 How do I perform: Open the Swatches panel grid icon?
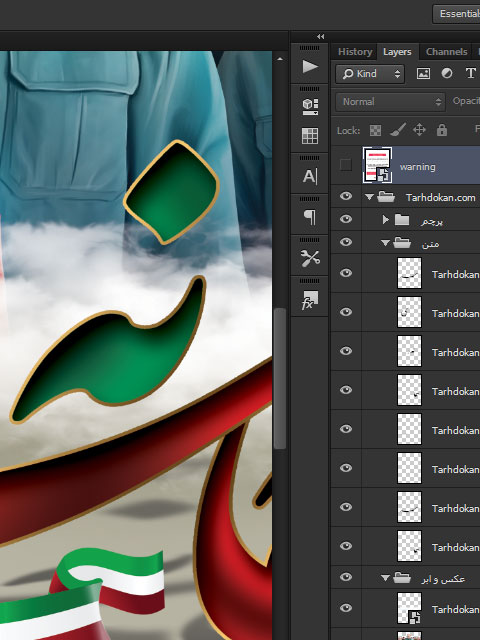tap(310, 136)
